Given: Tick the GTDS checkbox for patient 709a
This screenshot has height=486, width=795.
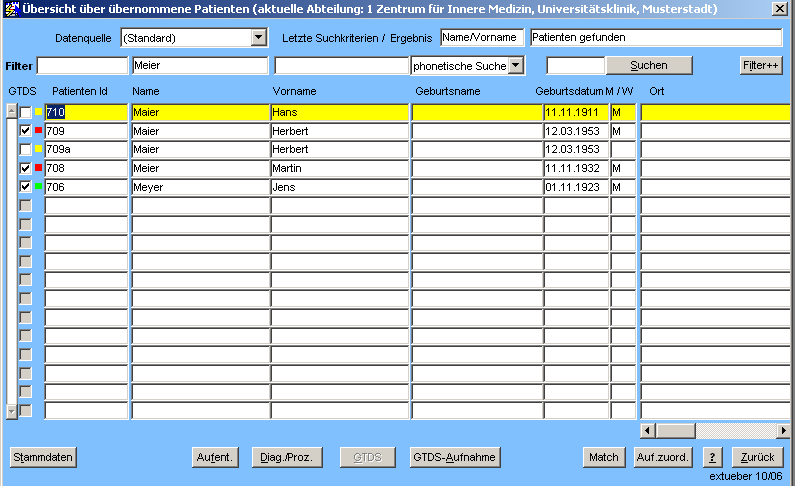Looking at the screenshot, I should 26,150.
